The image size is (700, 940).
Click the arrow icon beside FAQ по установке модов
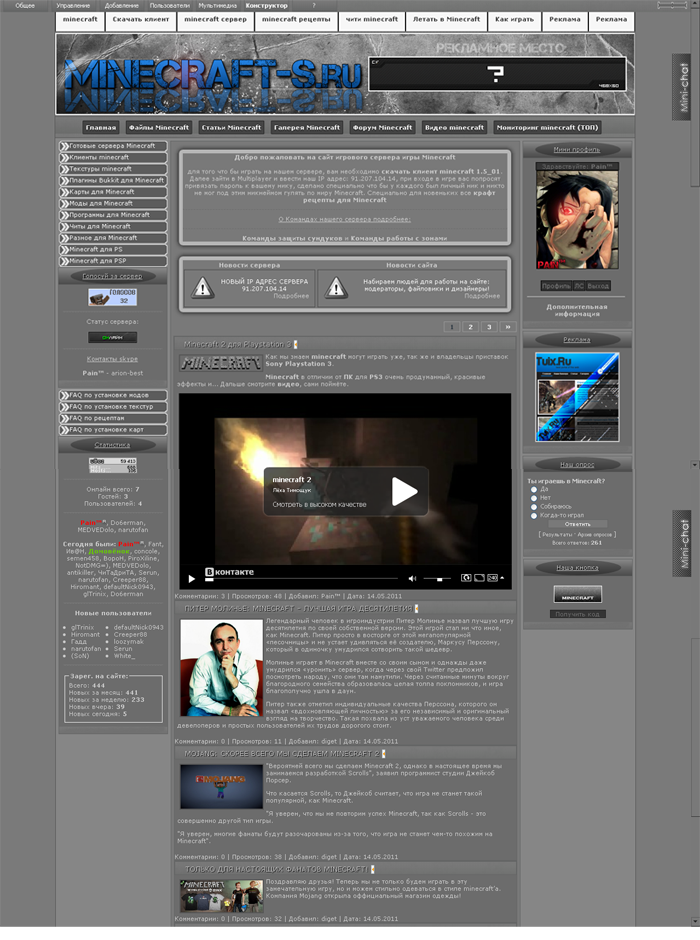tap(64, 395)
